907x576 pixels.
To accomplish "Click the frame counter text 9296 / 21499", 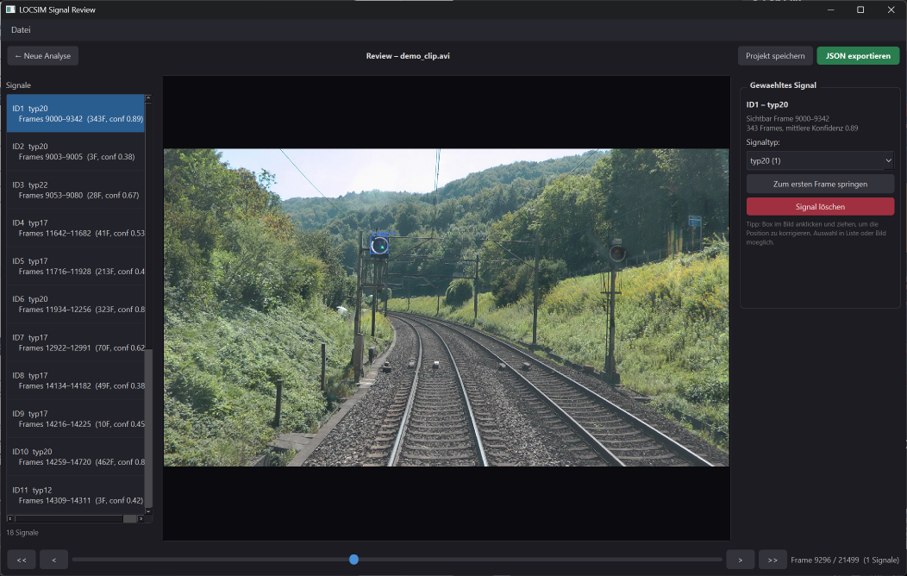I will (825, 560).
